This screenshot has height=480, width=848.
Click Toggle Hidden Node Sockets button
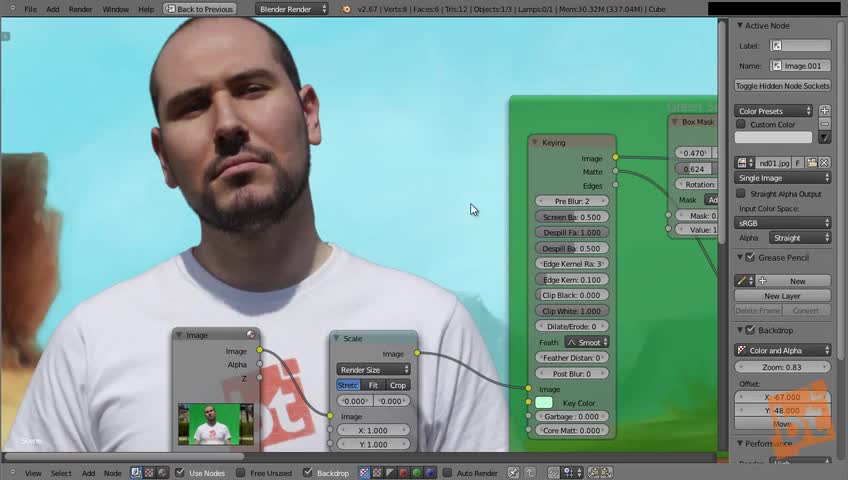783,85
